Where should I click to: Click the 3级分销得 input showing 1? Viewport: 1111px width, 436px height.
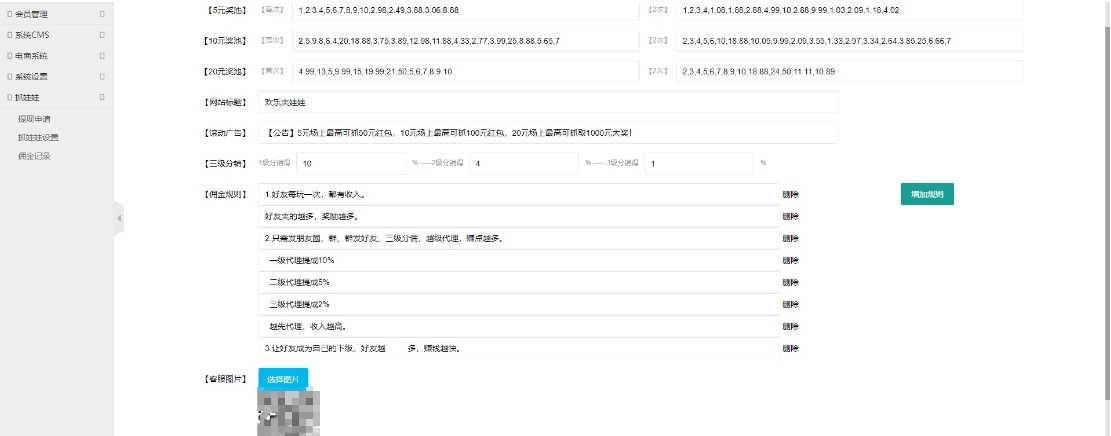(x=698, y=163)
